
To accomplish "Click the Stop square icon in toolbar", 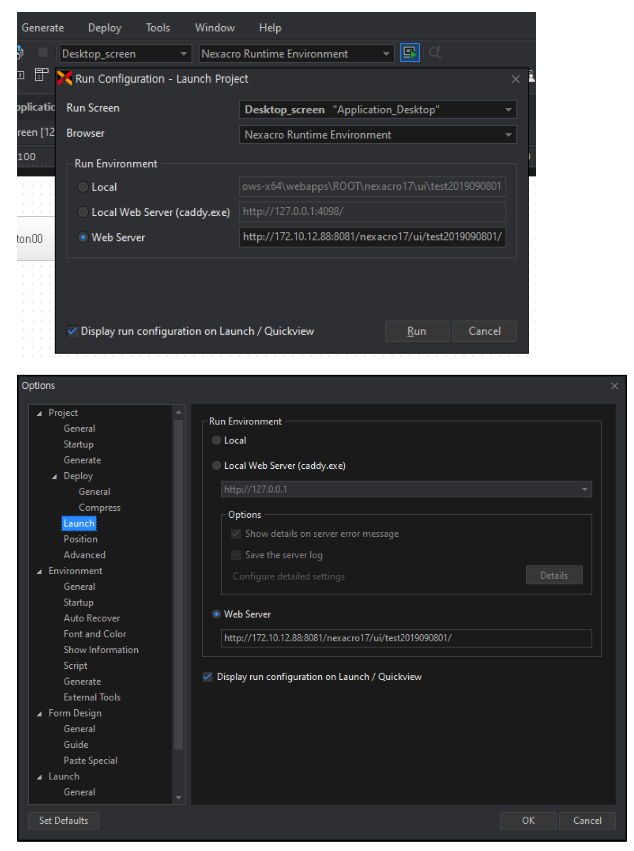I will coord(43,53).
